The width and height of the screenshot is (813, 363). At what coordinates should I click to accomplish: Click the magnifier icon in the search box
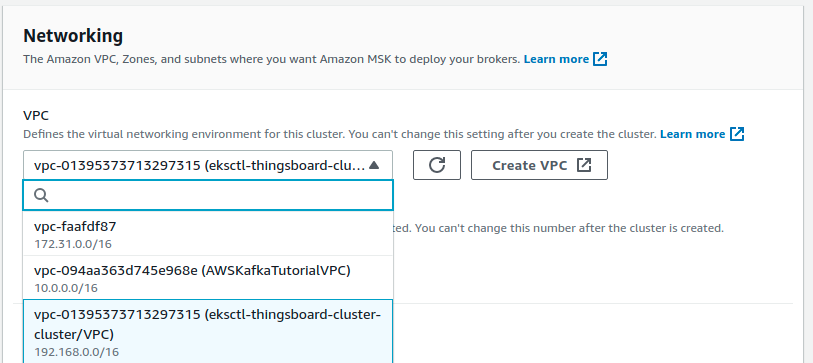[x=41, y=195]
